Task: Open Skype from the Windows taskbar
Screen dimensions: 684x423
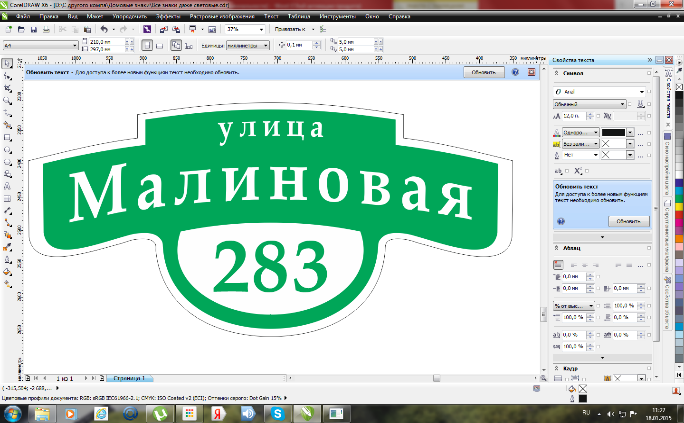Action: click(278, 413)
